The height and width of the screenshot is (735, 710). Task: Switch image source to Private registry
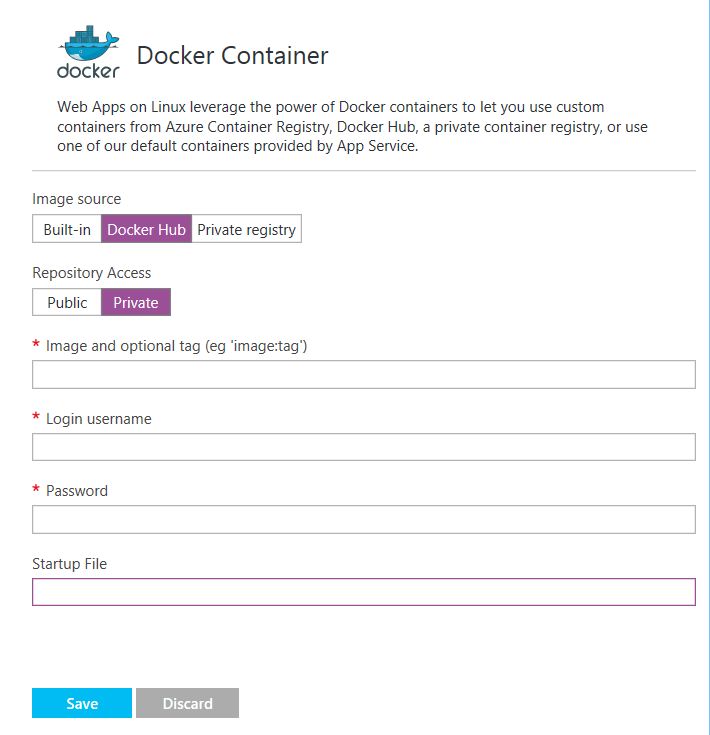tap(247, 229)
